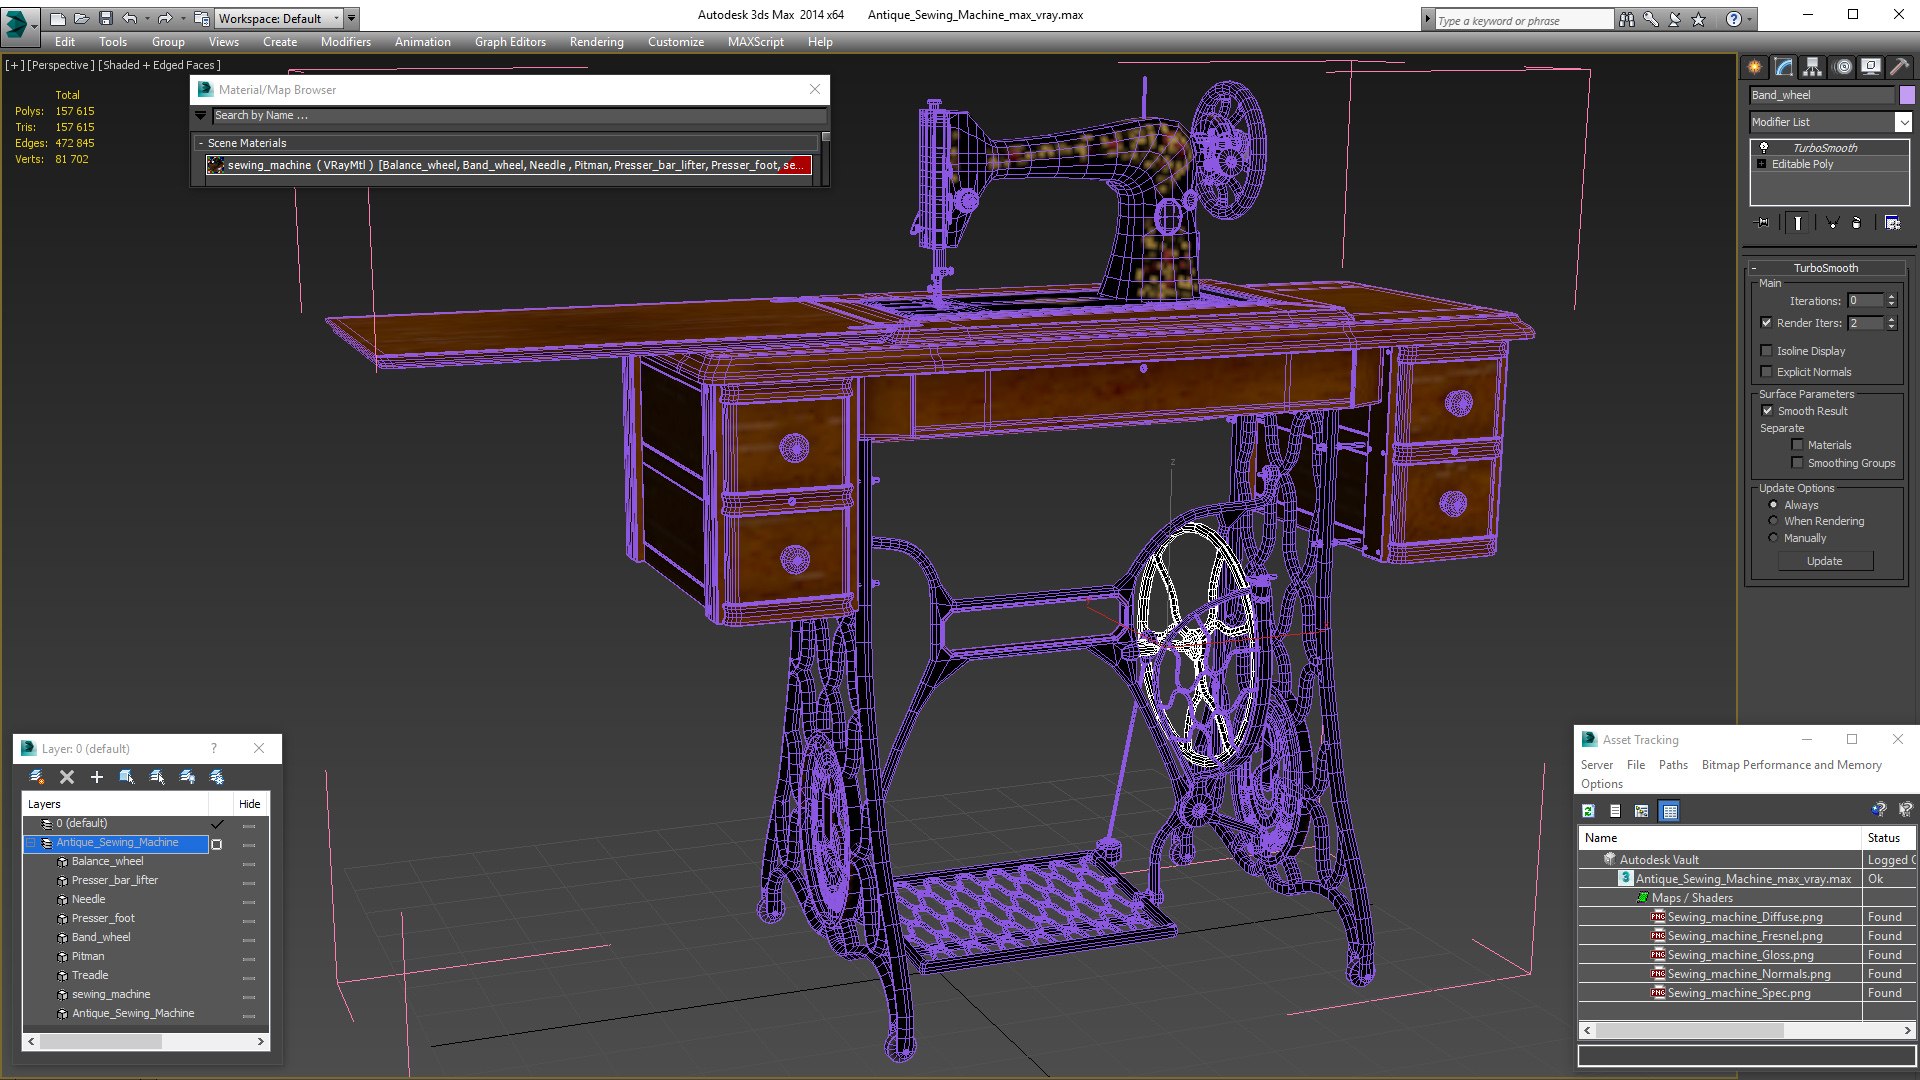The width and height of the screenshot is (1920, 1080).
Task: Click the Open File folder icon
Action: 81,18
